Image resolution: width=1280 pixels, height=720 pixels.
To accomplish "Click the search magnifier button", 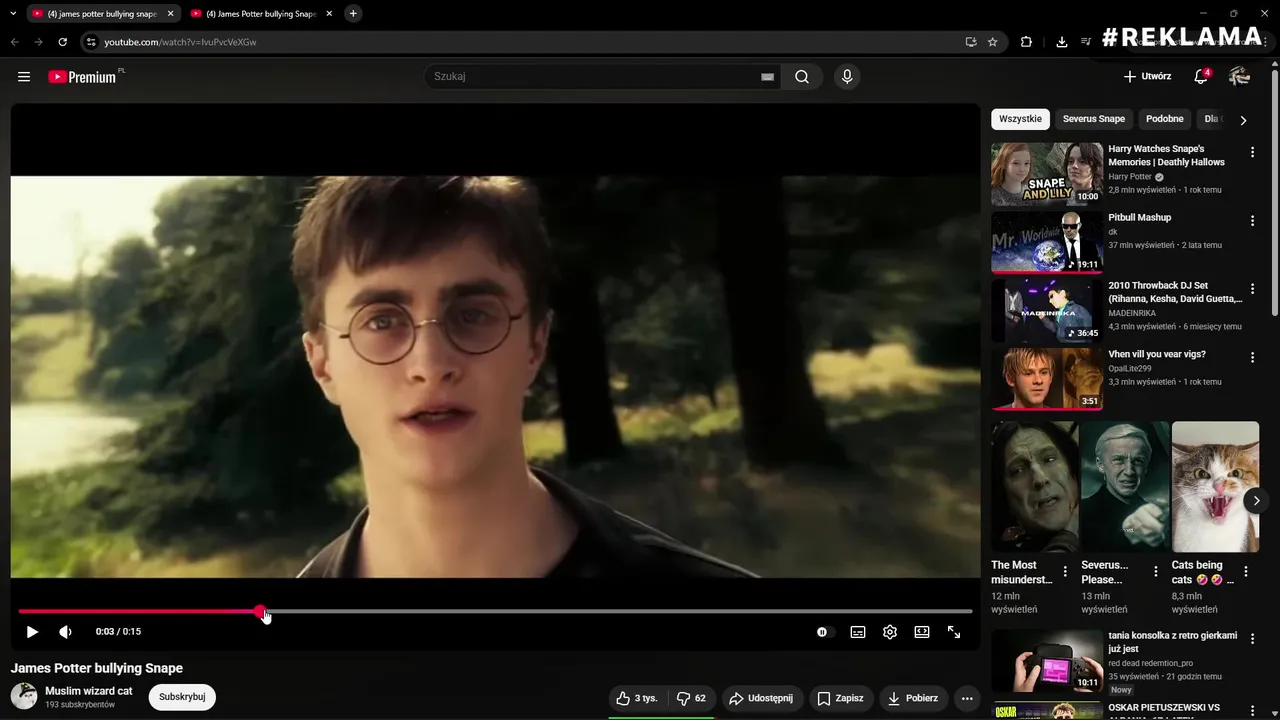I will [x=802, y=77].
